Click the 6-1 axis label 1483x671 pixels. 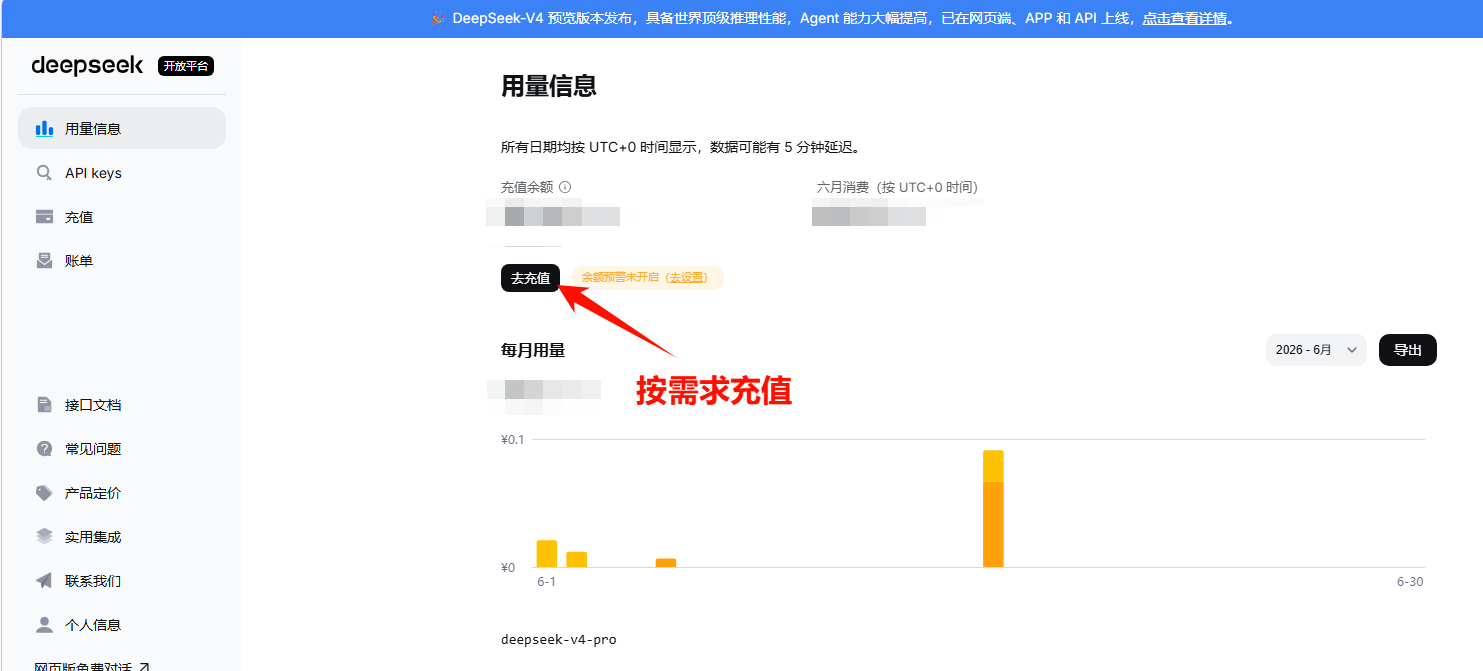(x=547, y=582)
